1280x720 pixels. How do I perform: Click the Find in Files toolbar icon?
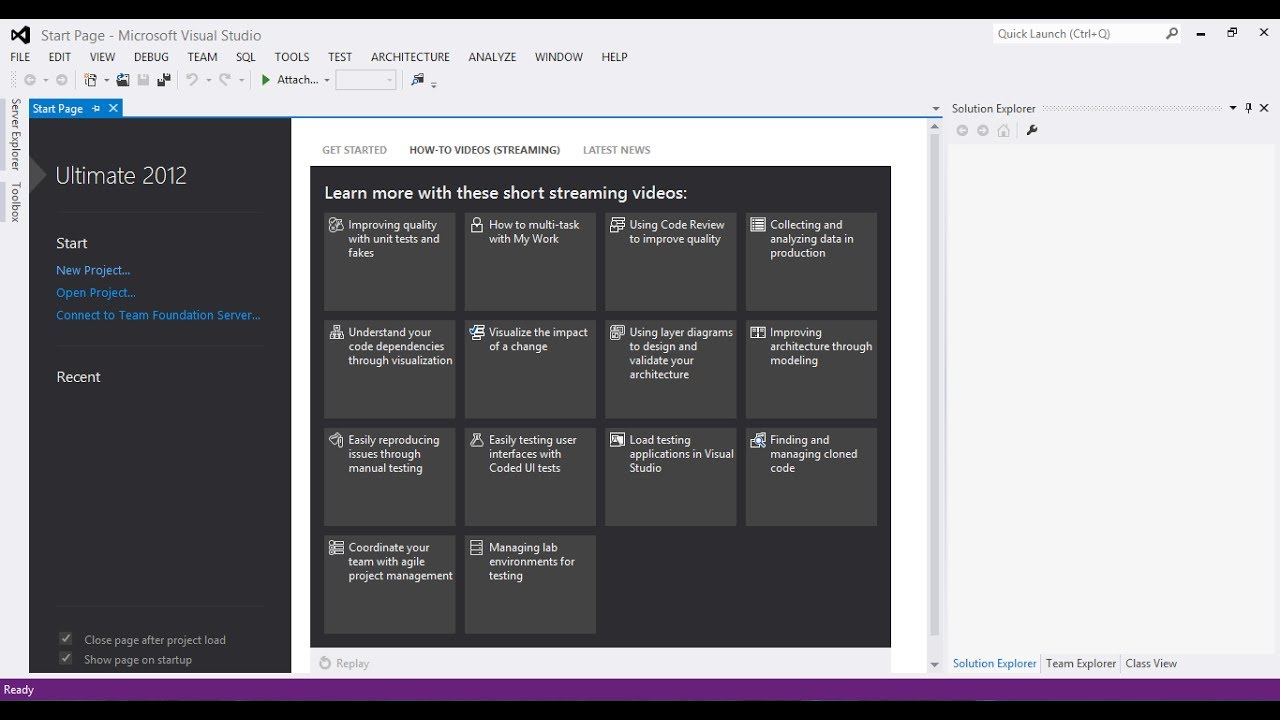pyautogui.click(x=418, y=80)
